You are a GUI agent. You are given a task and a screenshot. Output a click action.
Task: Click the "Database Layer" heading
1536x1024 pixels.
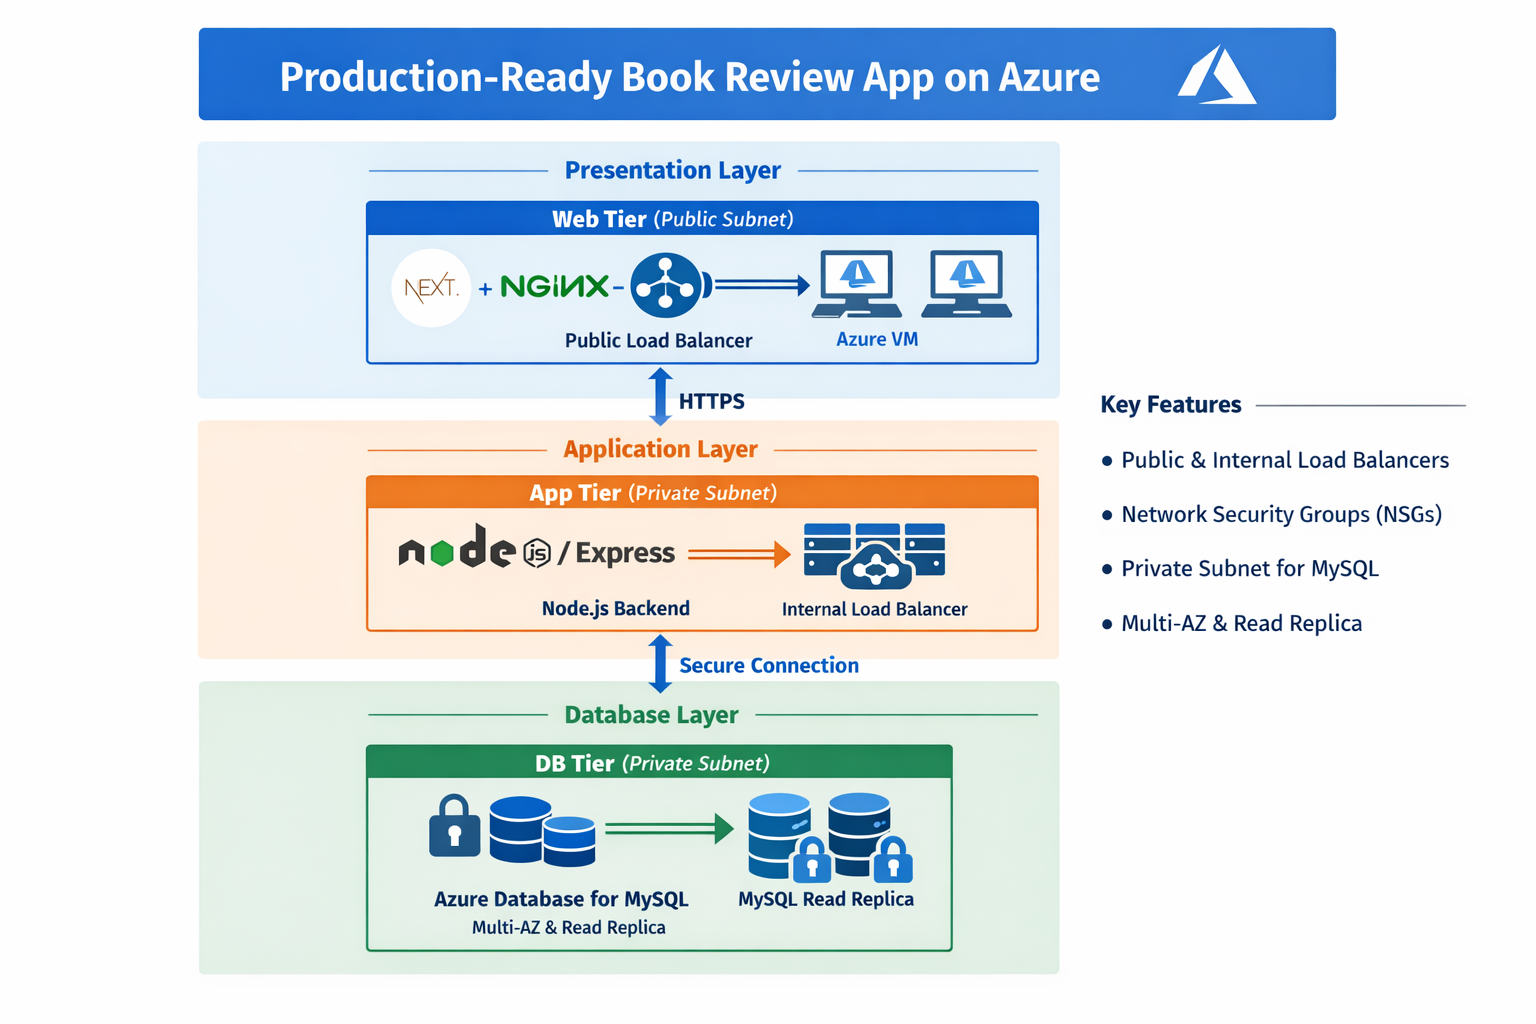click(x=651, y=715)
